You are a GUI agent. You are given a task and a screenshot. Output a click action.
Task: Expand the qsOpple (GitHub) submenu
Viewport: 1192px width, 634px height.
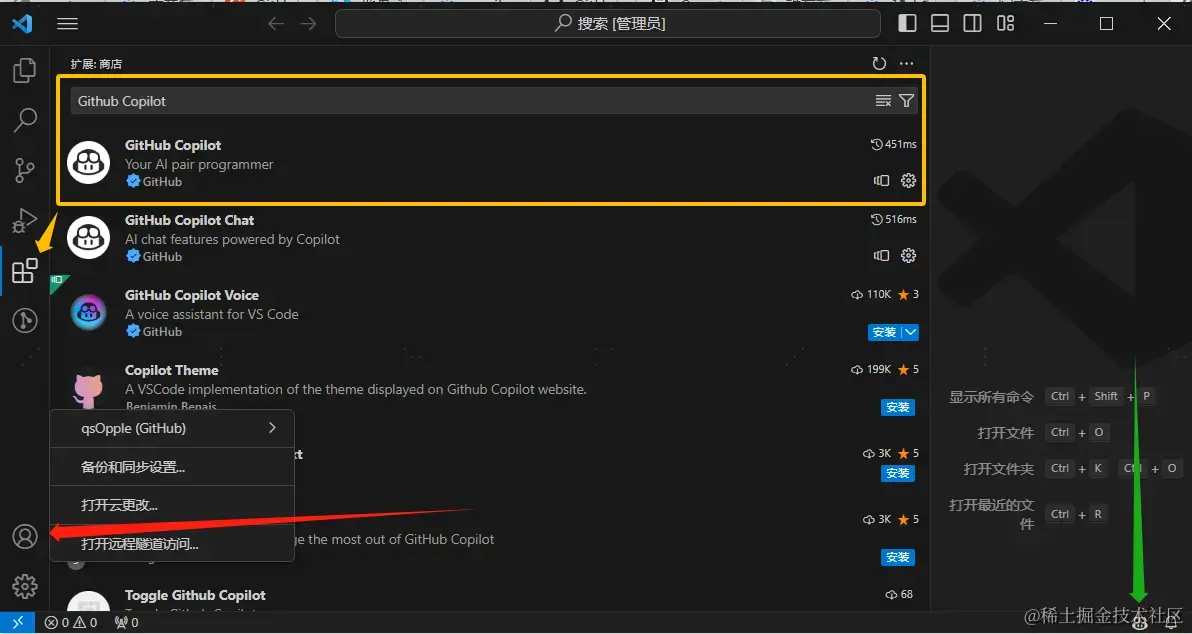tap(172, 428)
